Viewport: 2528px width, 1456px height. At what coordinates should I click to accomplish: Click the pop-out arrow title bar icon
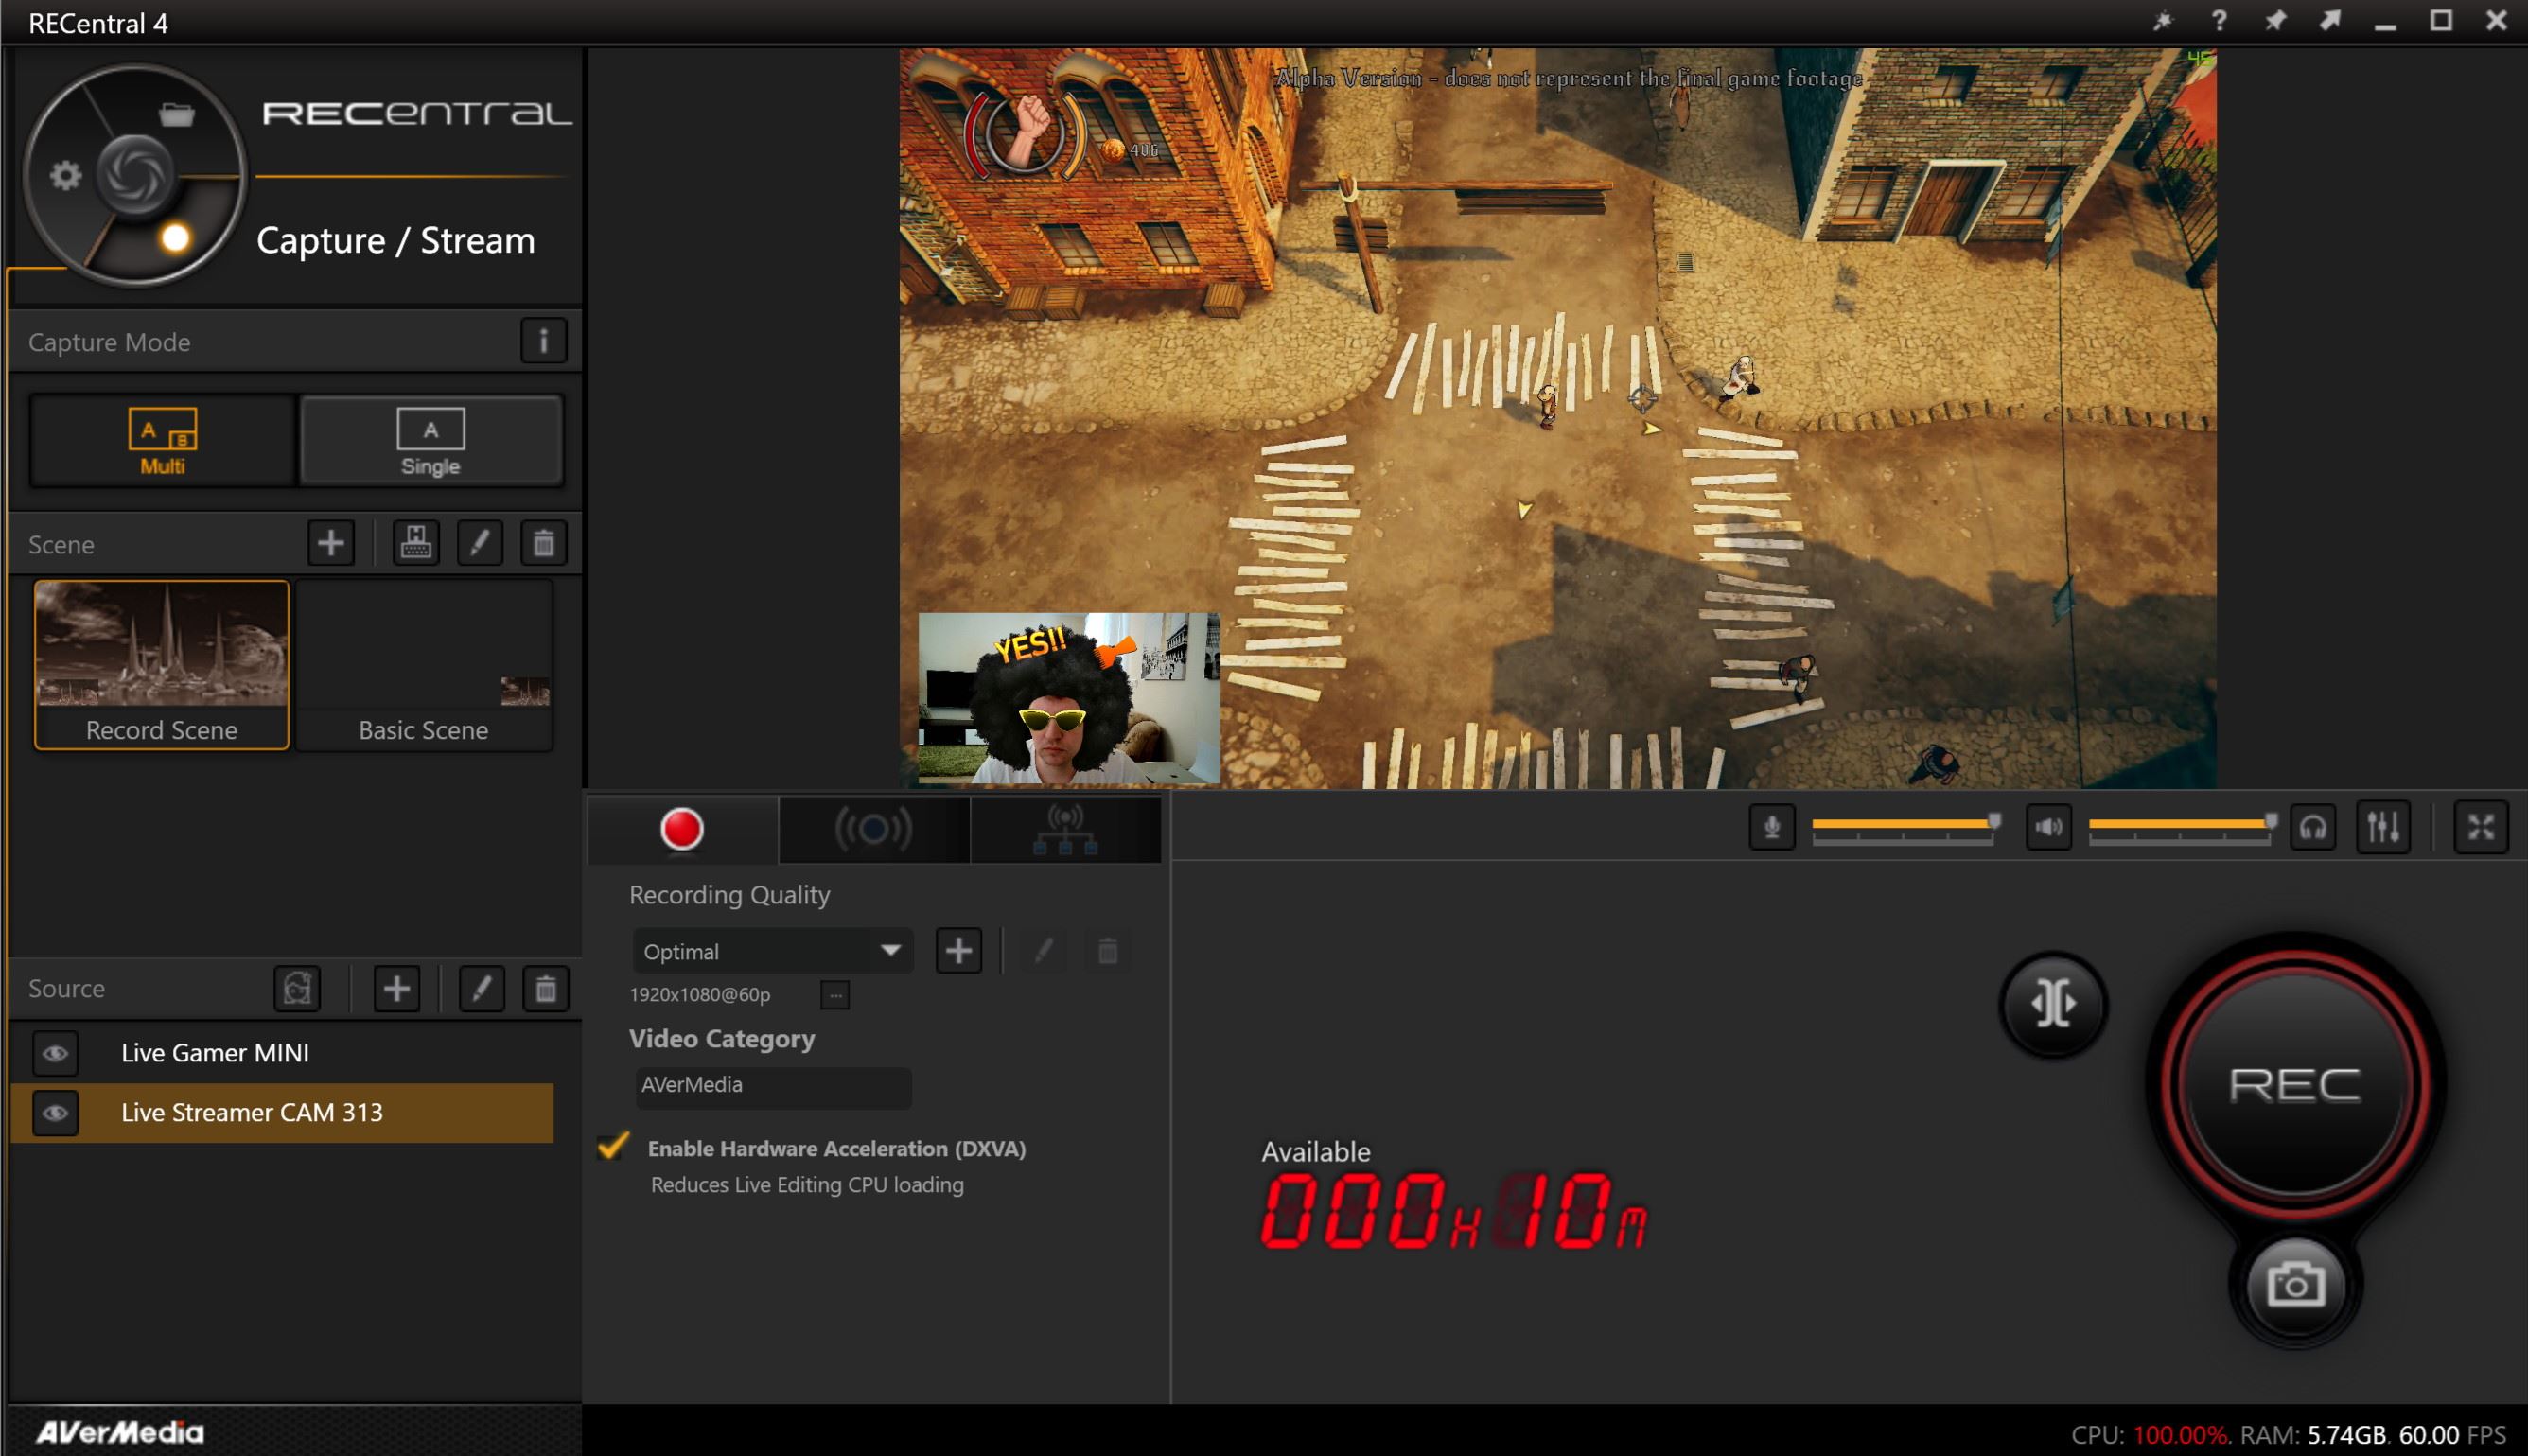point(2331,21)
